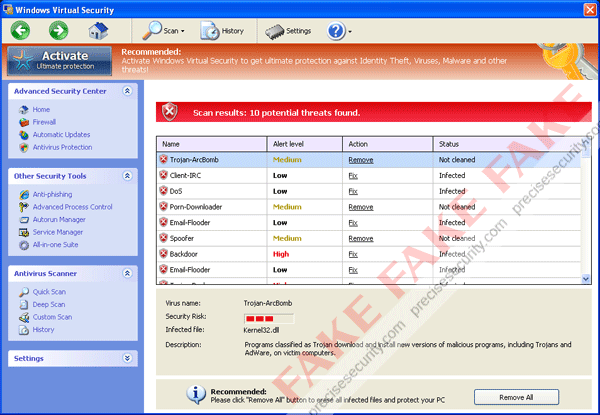Screen dimensions: 600x415
Task: Open the Home house toolbar icon
Action: pos(98,31)
